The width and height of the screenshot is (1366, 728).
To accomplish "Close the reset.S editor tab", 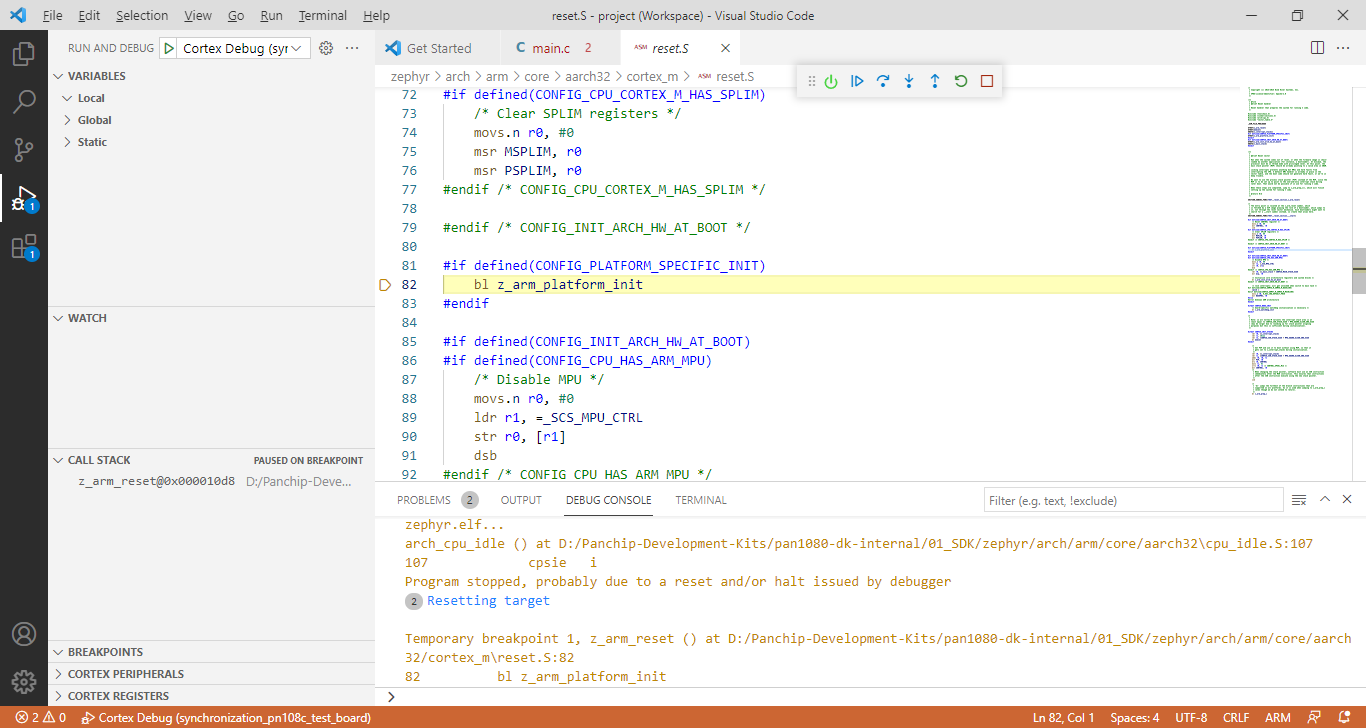I will pyautogui.click(x=725, y=48).
